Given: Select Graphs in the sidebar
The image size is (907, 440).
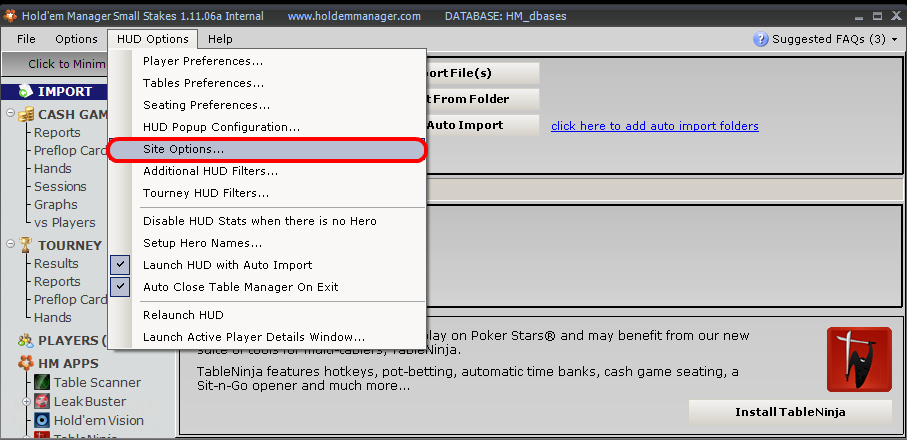Looking at the screenshot, I should coord(56,204).
